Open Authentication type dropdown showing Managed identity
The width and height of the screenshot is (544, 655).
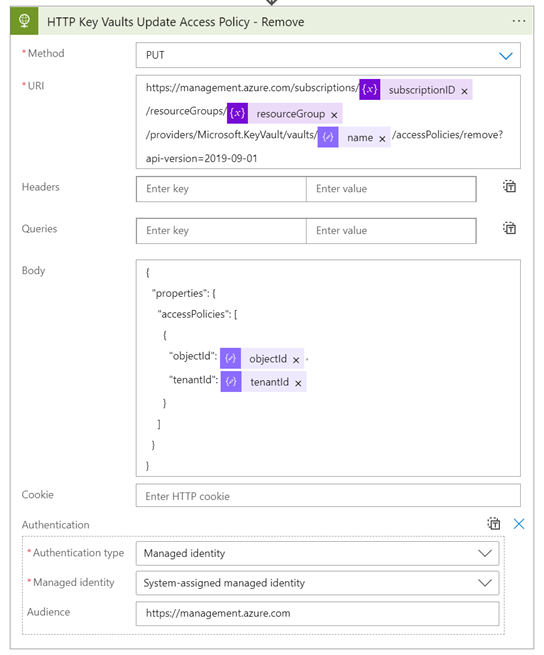tap(318, 553)
